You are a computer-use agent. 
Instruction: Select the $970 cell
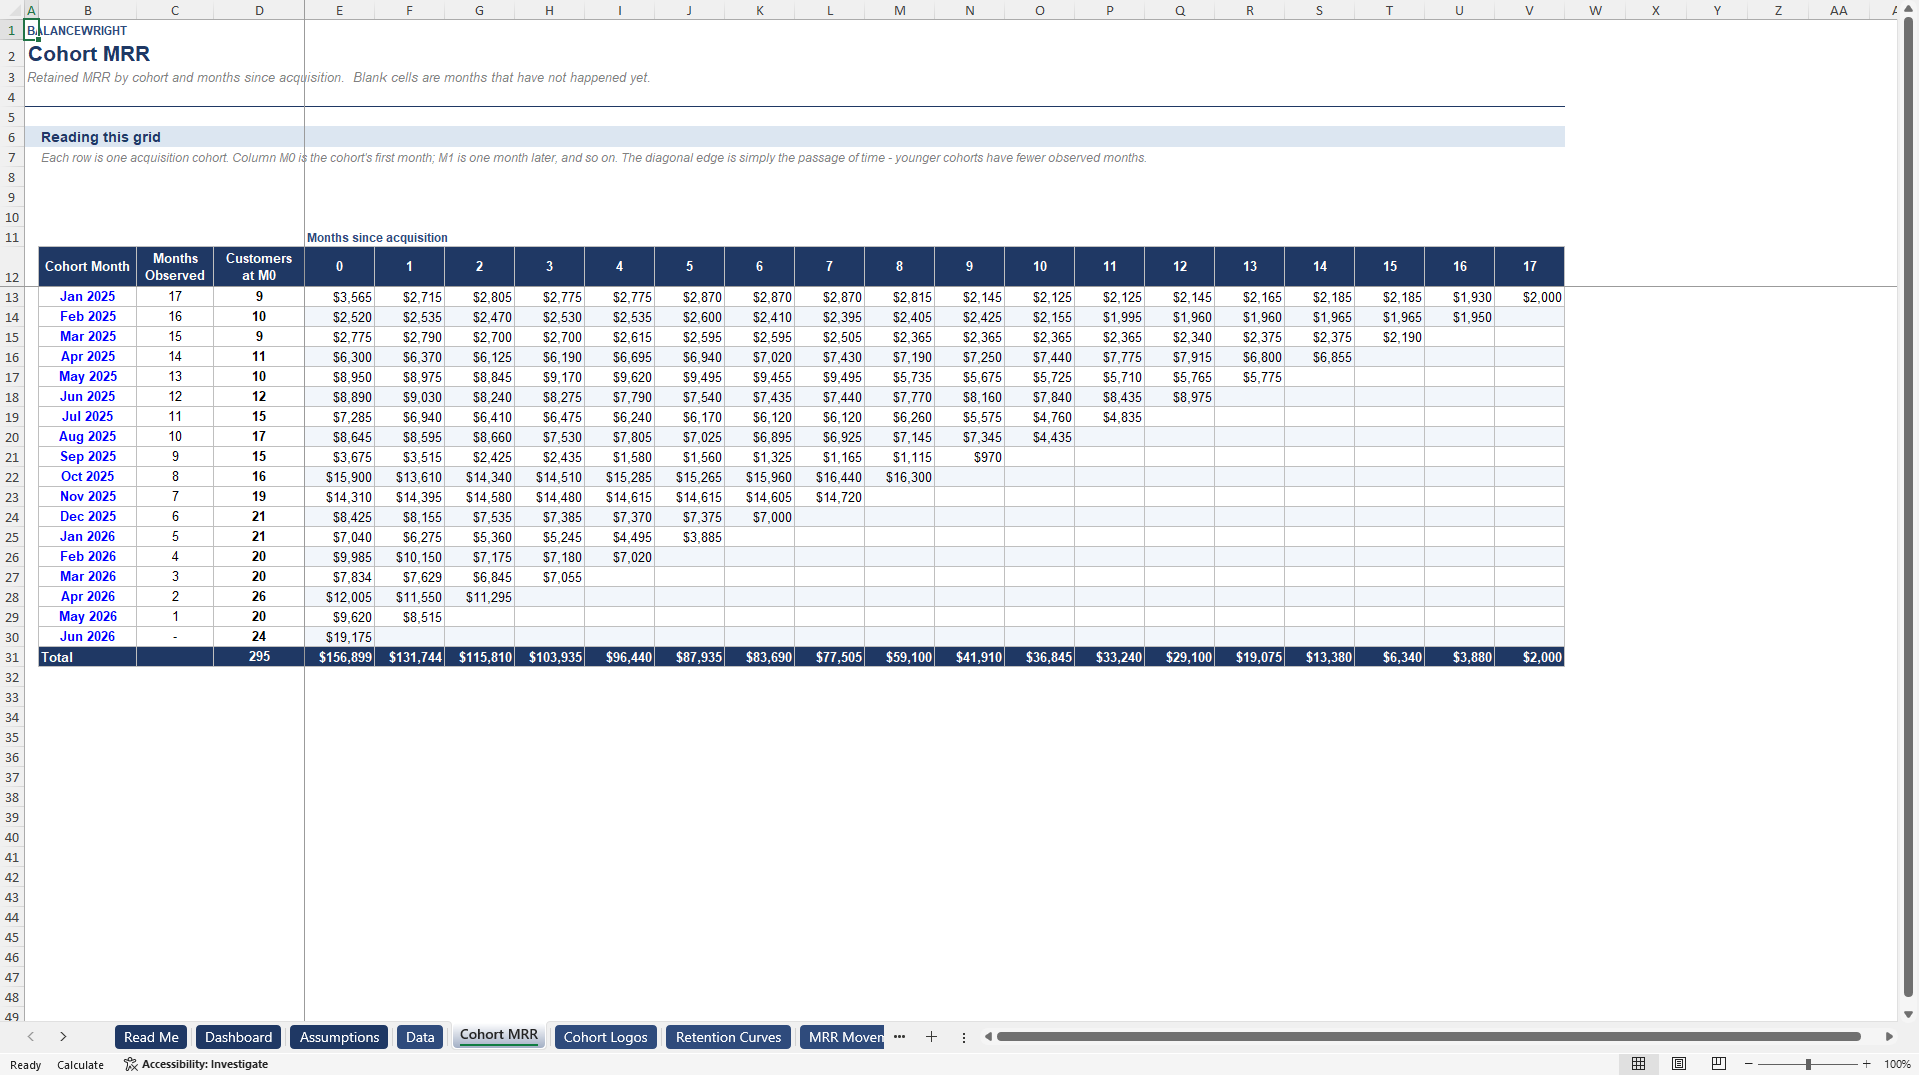point(970,457)
